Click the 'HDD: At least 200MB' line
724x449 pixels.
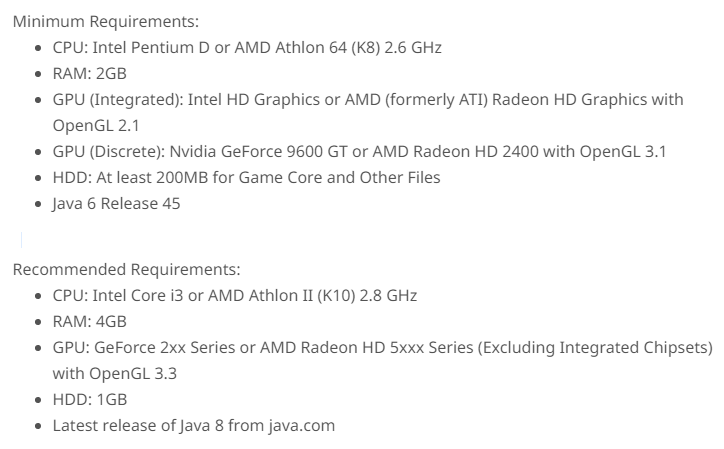(246, 177)
